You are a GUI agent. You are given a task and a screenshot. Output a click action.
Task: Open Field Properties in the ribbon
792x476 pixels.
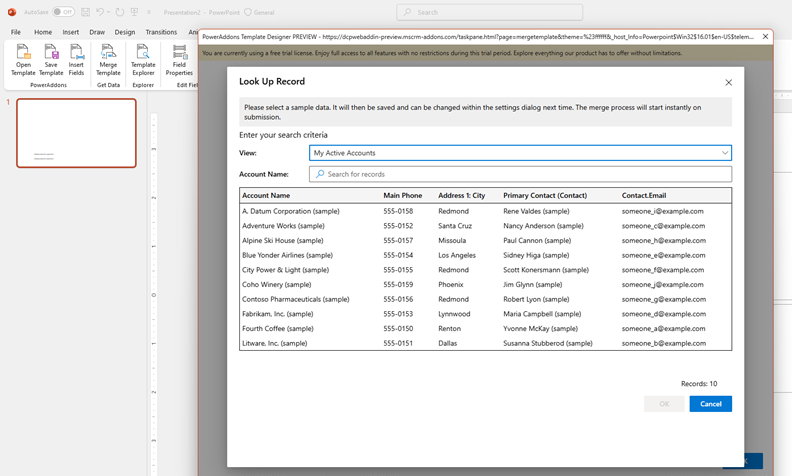click(x=179, y=60)
